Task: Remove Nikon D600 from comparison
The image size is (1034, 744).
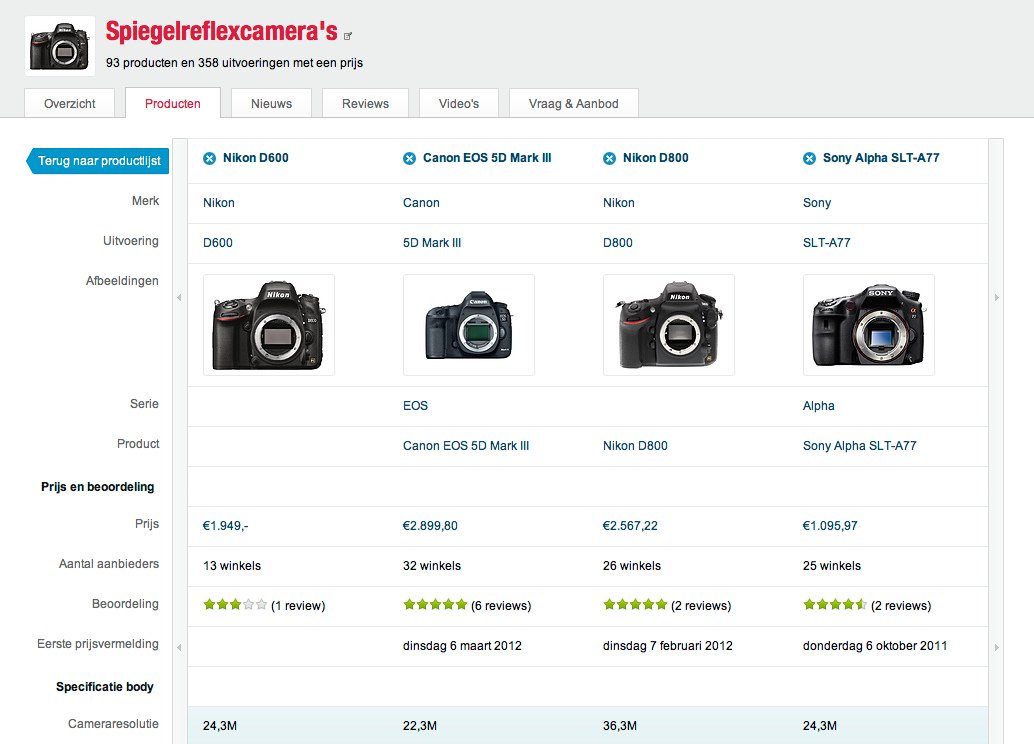Action: coord(209,158)
